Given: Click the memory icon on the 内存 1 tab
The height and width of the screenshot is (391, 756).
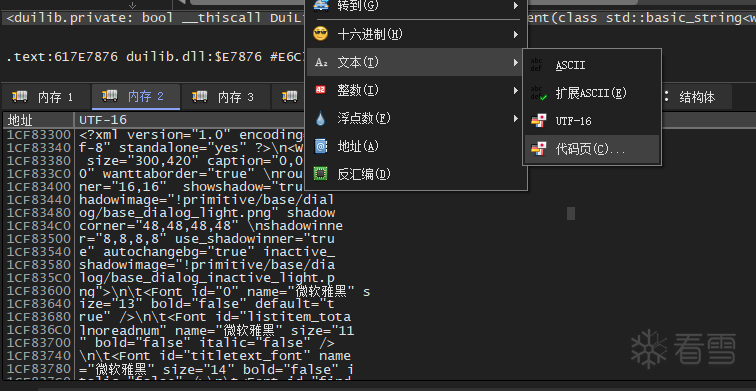Looking at the screenshot, I should click(19, 97).
